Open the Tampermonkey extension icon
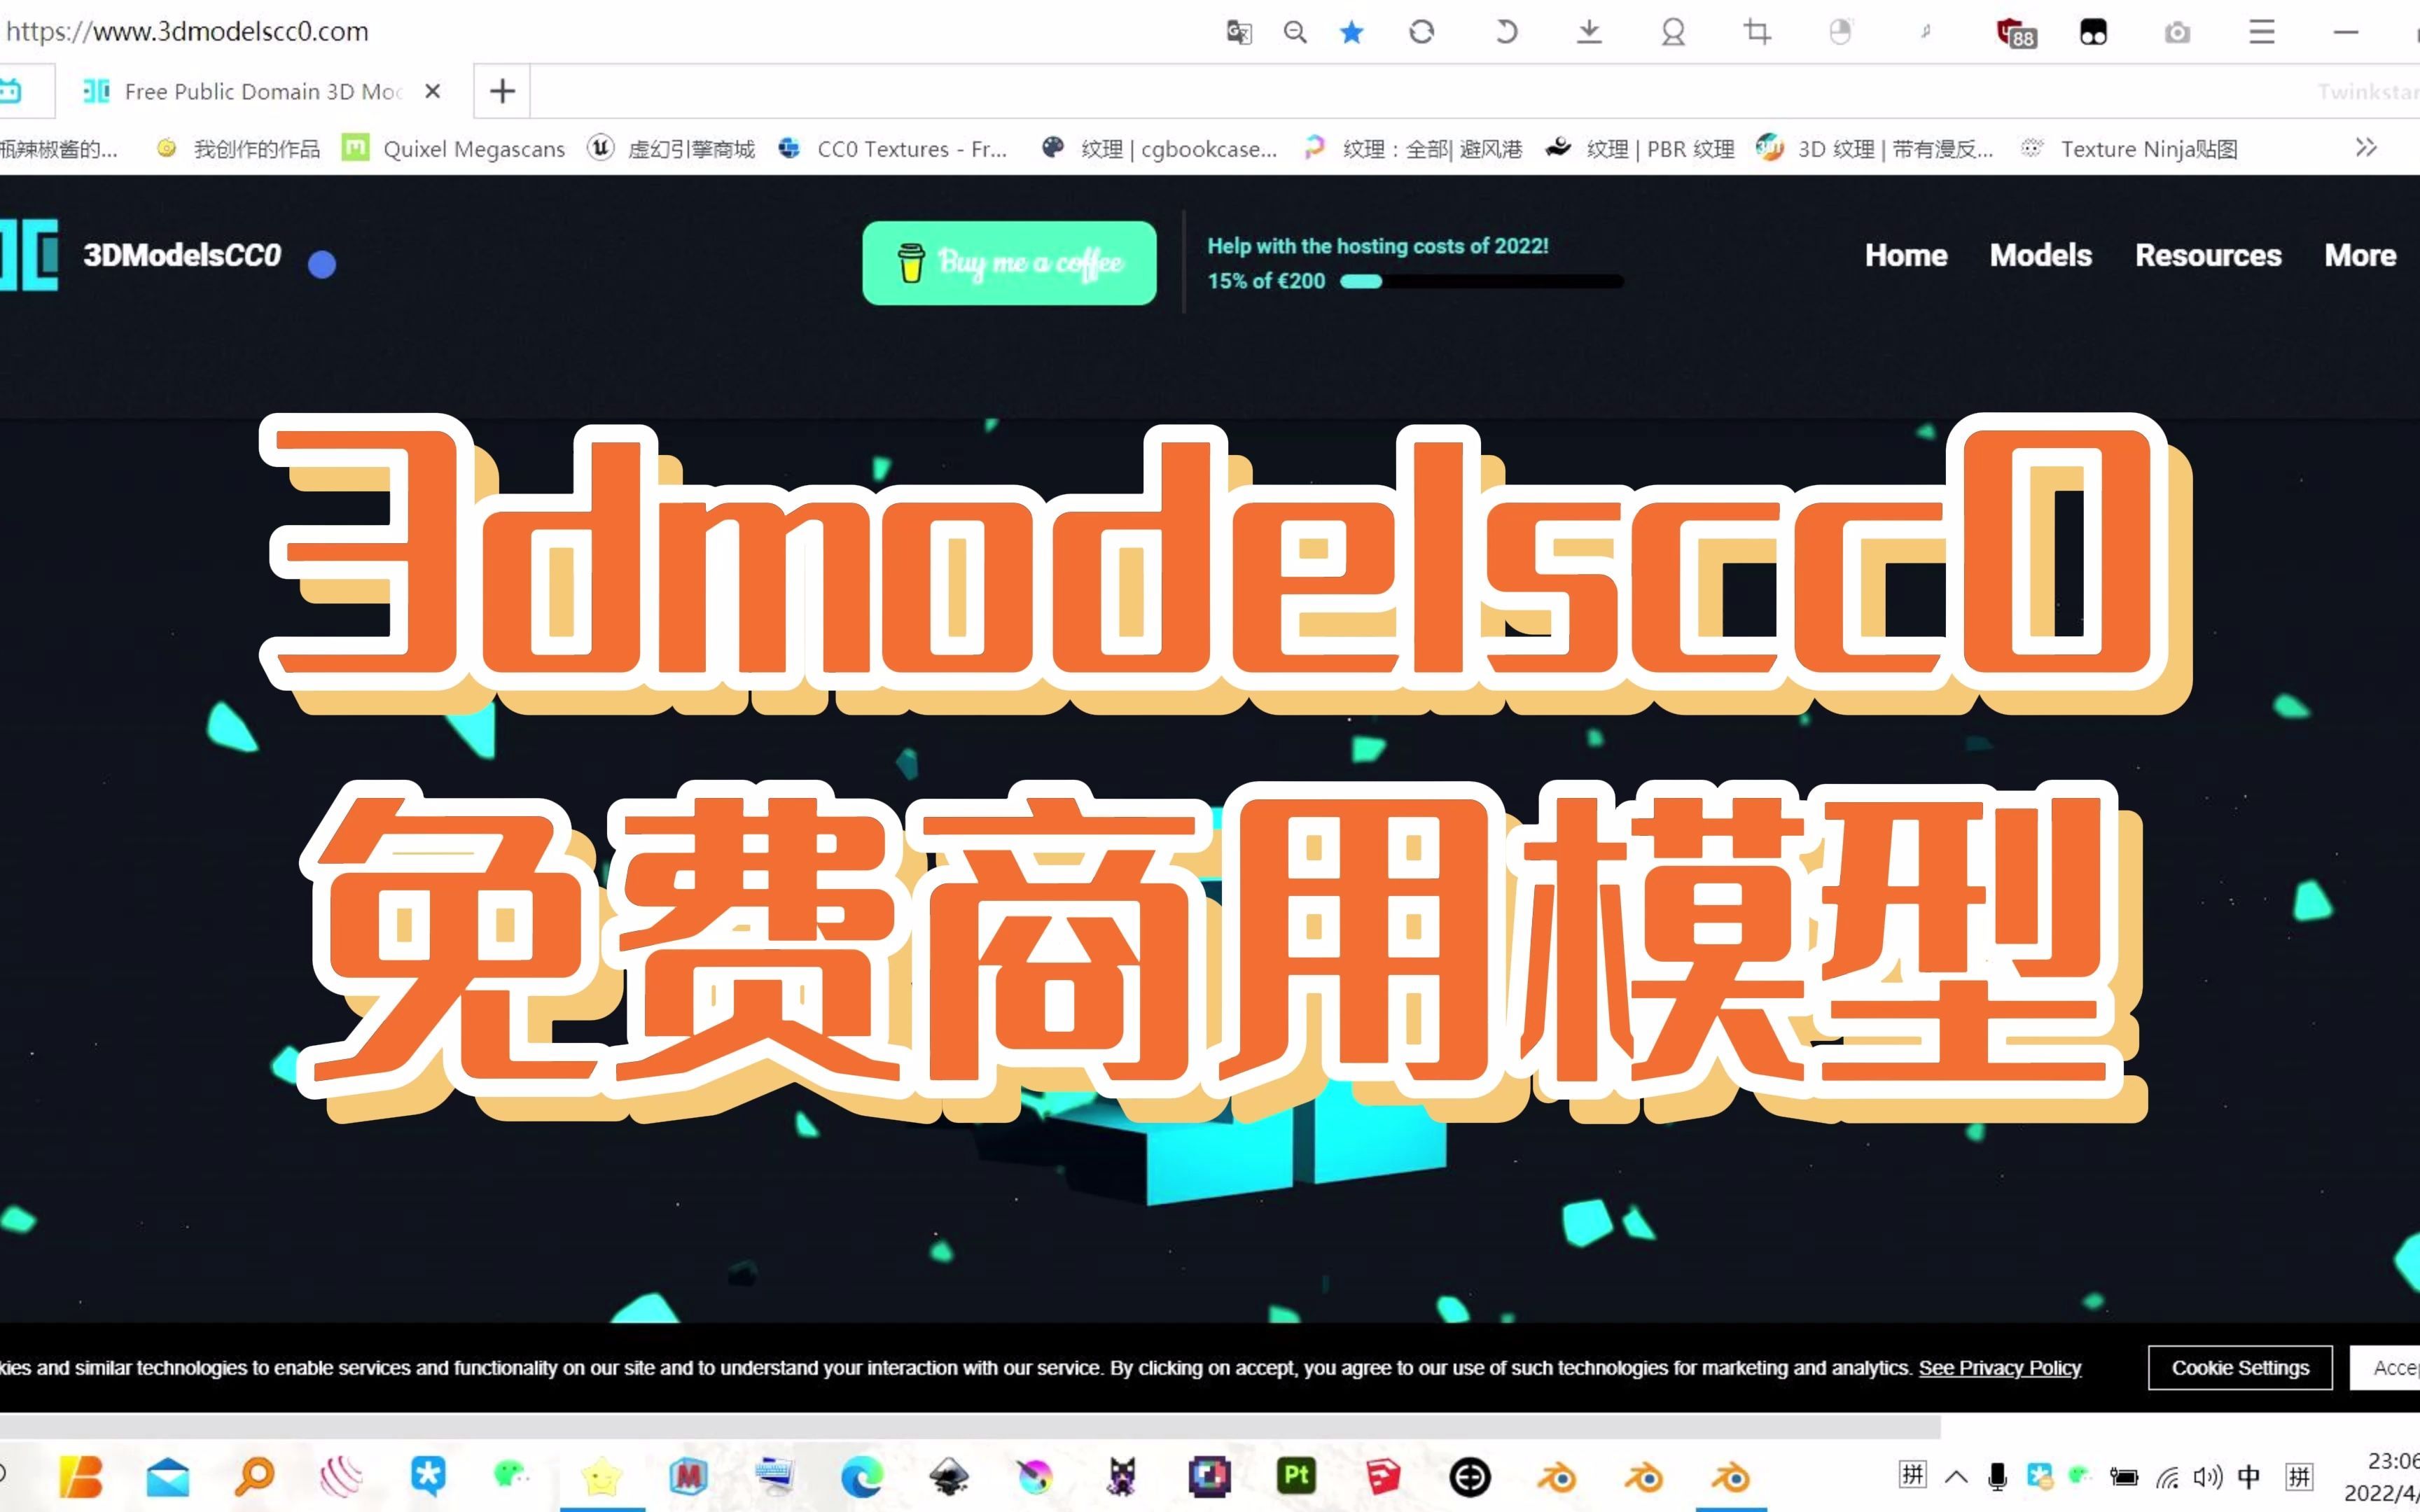Viewport: 2420px width, 1512px height. click(x=2093, y=33)
